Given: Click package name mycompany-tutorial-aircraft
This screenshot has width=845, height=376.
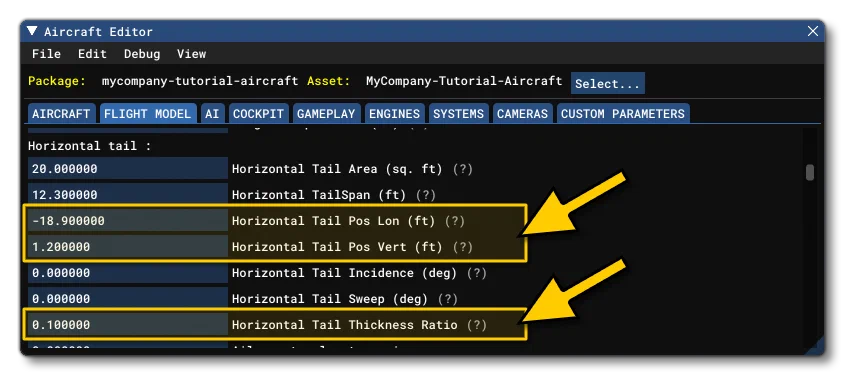Looking at the screenshot, I should [200, 81].
